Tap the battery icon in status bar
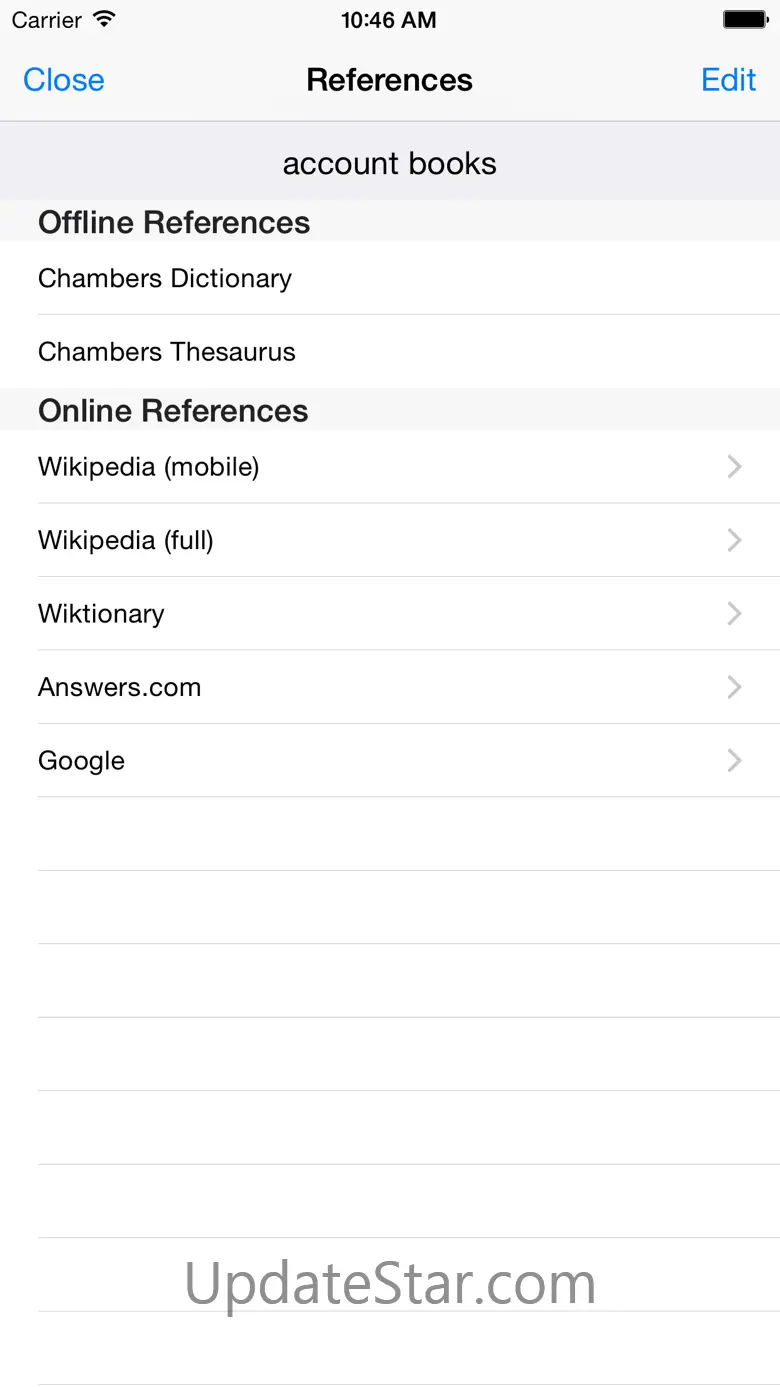 (744, 20)
